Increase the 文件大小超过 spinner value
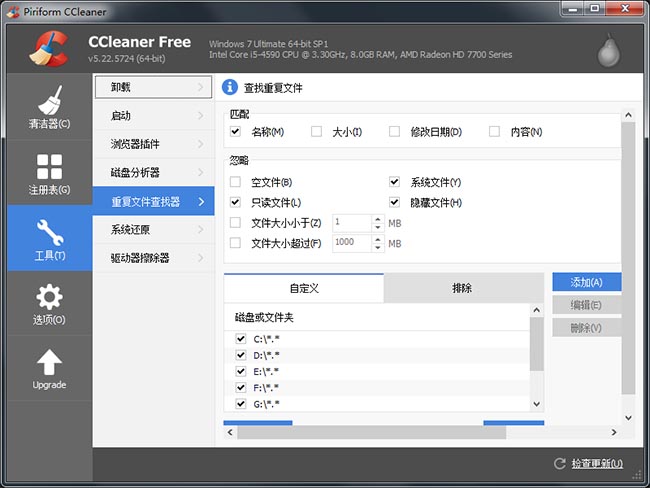Image resolution: width=650 pixels, height=488 pixels. click(x=377, y=239)
